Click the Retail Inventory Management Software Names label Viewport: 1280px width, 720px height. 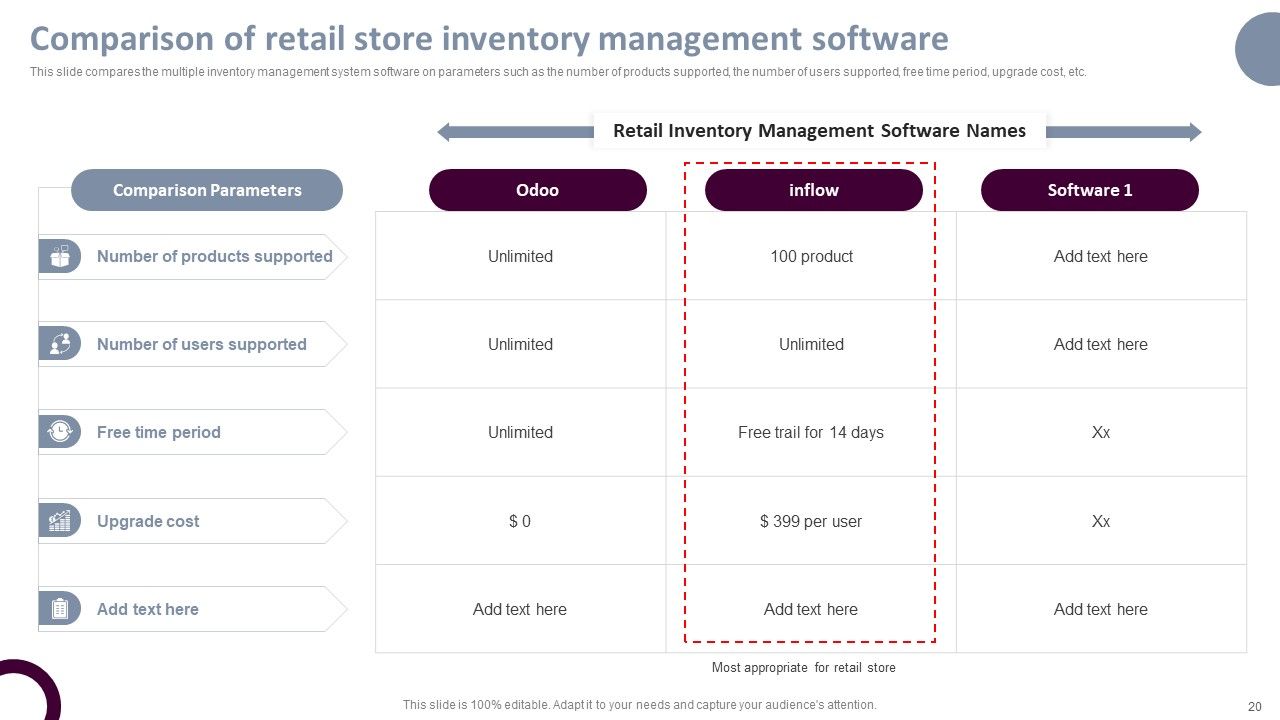(x=819, y=131)
